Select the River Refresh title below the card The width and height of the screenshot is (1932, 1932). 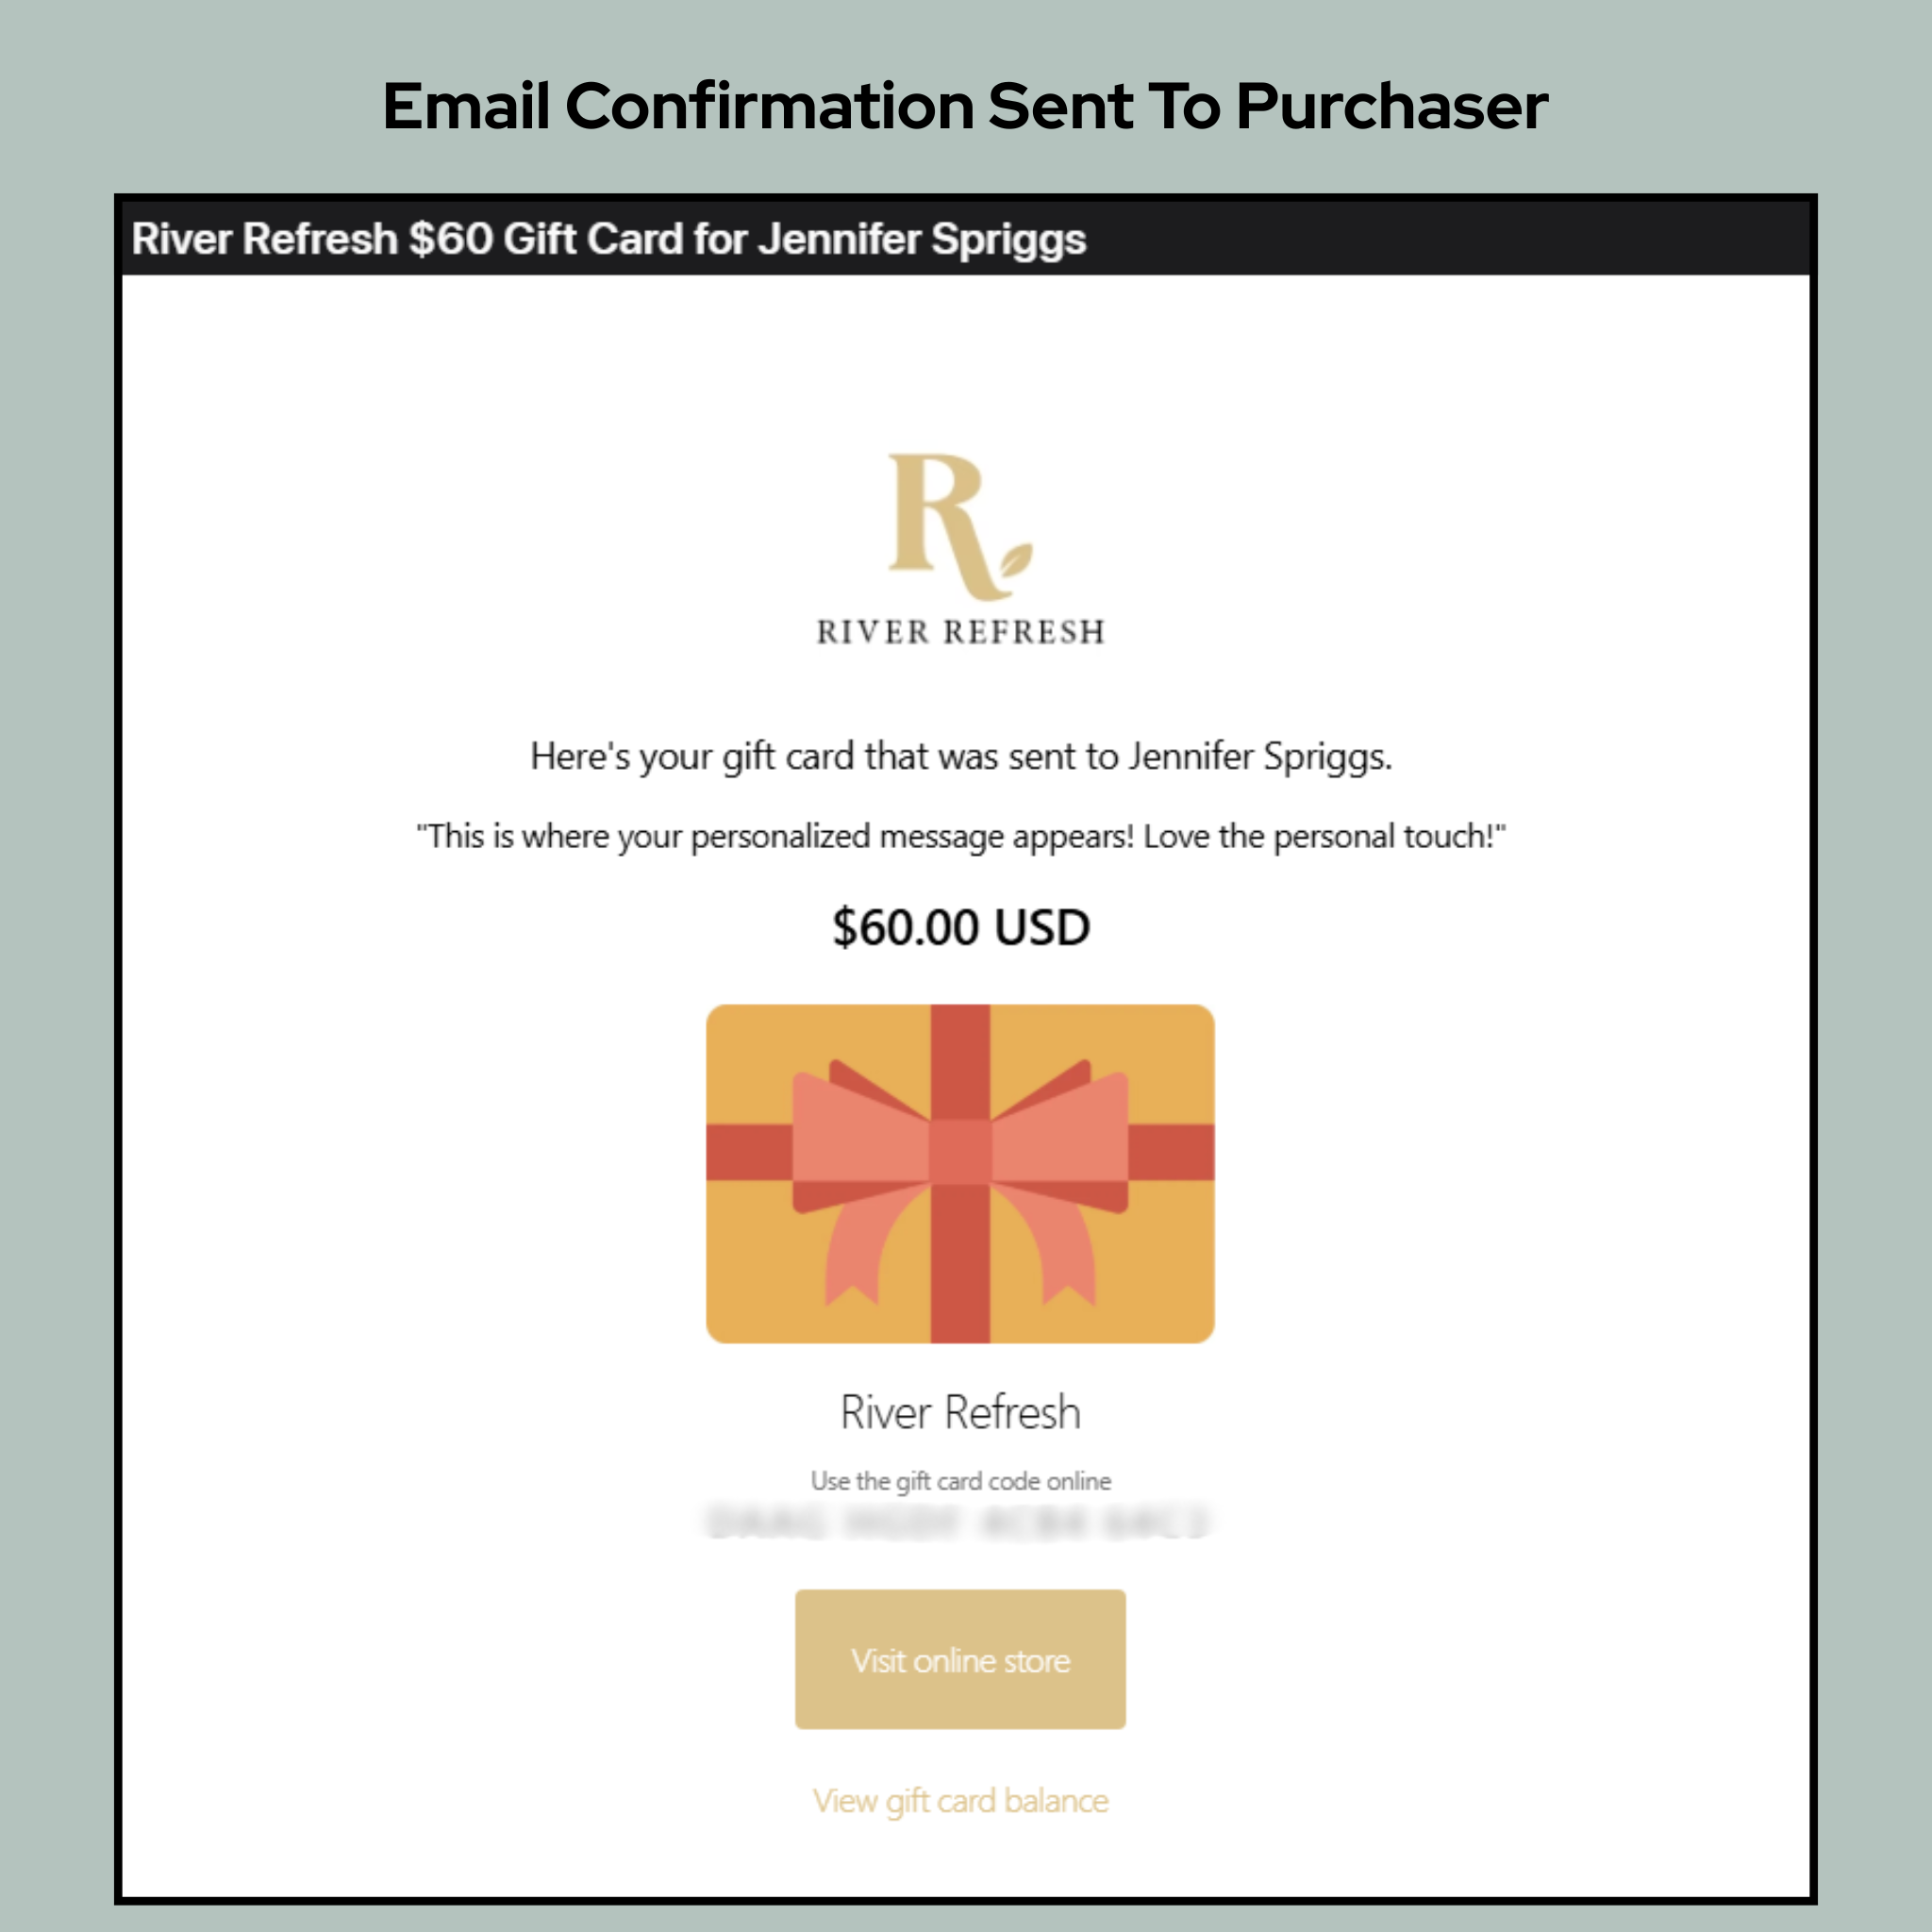pos(960,1412)
